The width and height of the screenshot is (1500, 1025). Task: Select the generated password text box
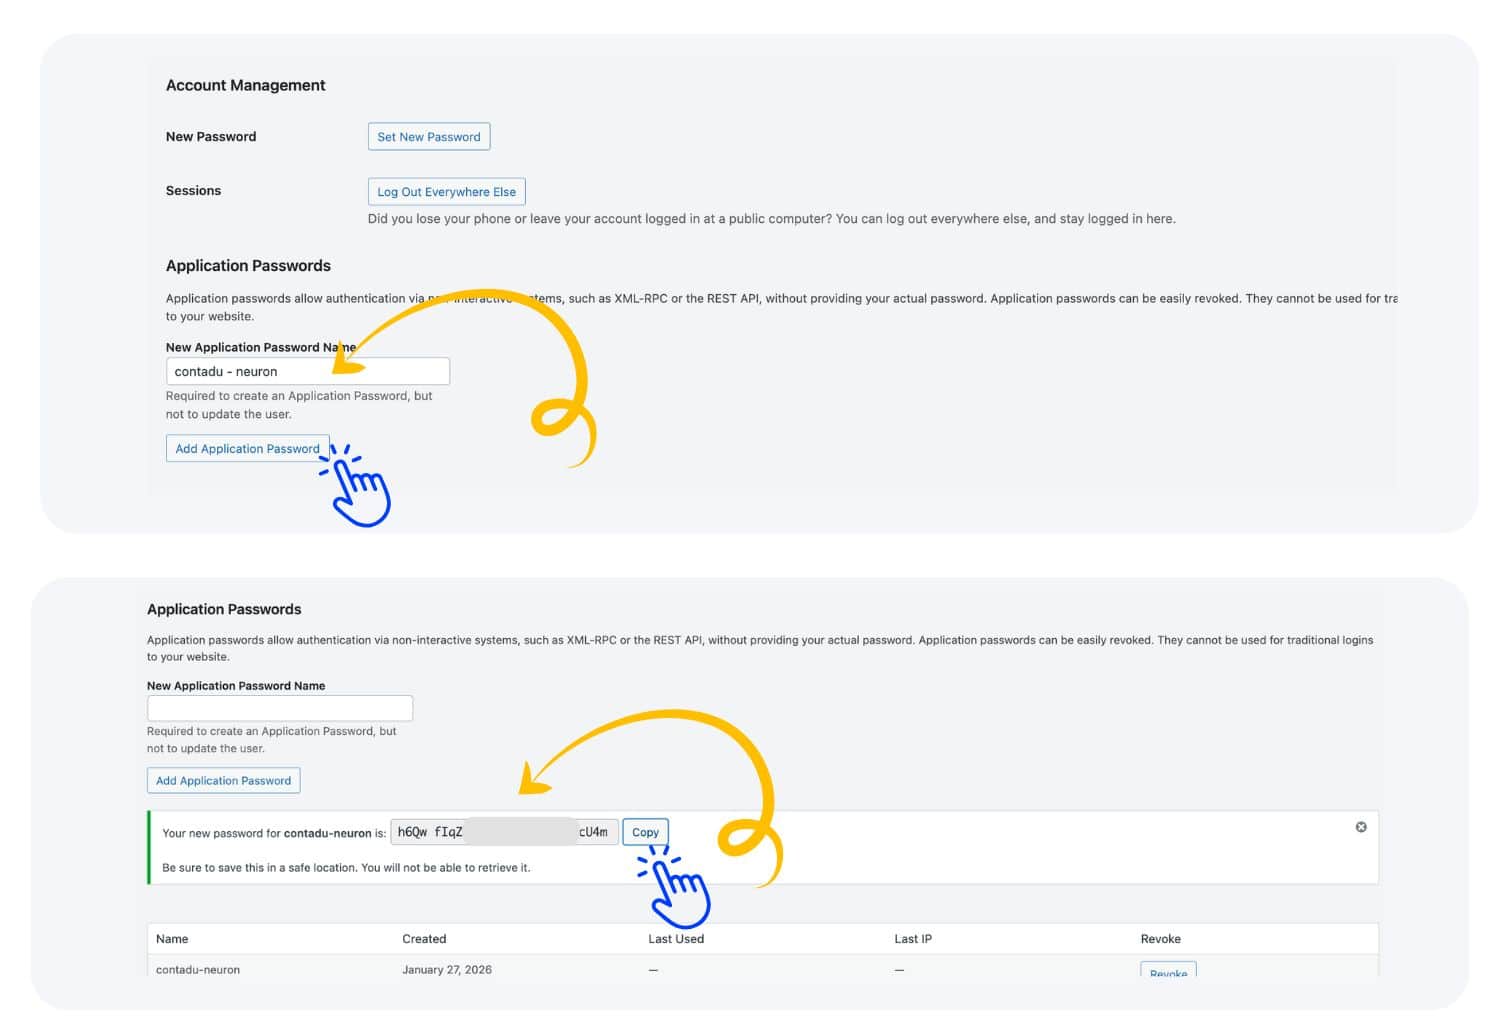point(503,832)
